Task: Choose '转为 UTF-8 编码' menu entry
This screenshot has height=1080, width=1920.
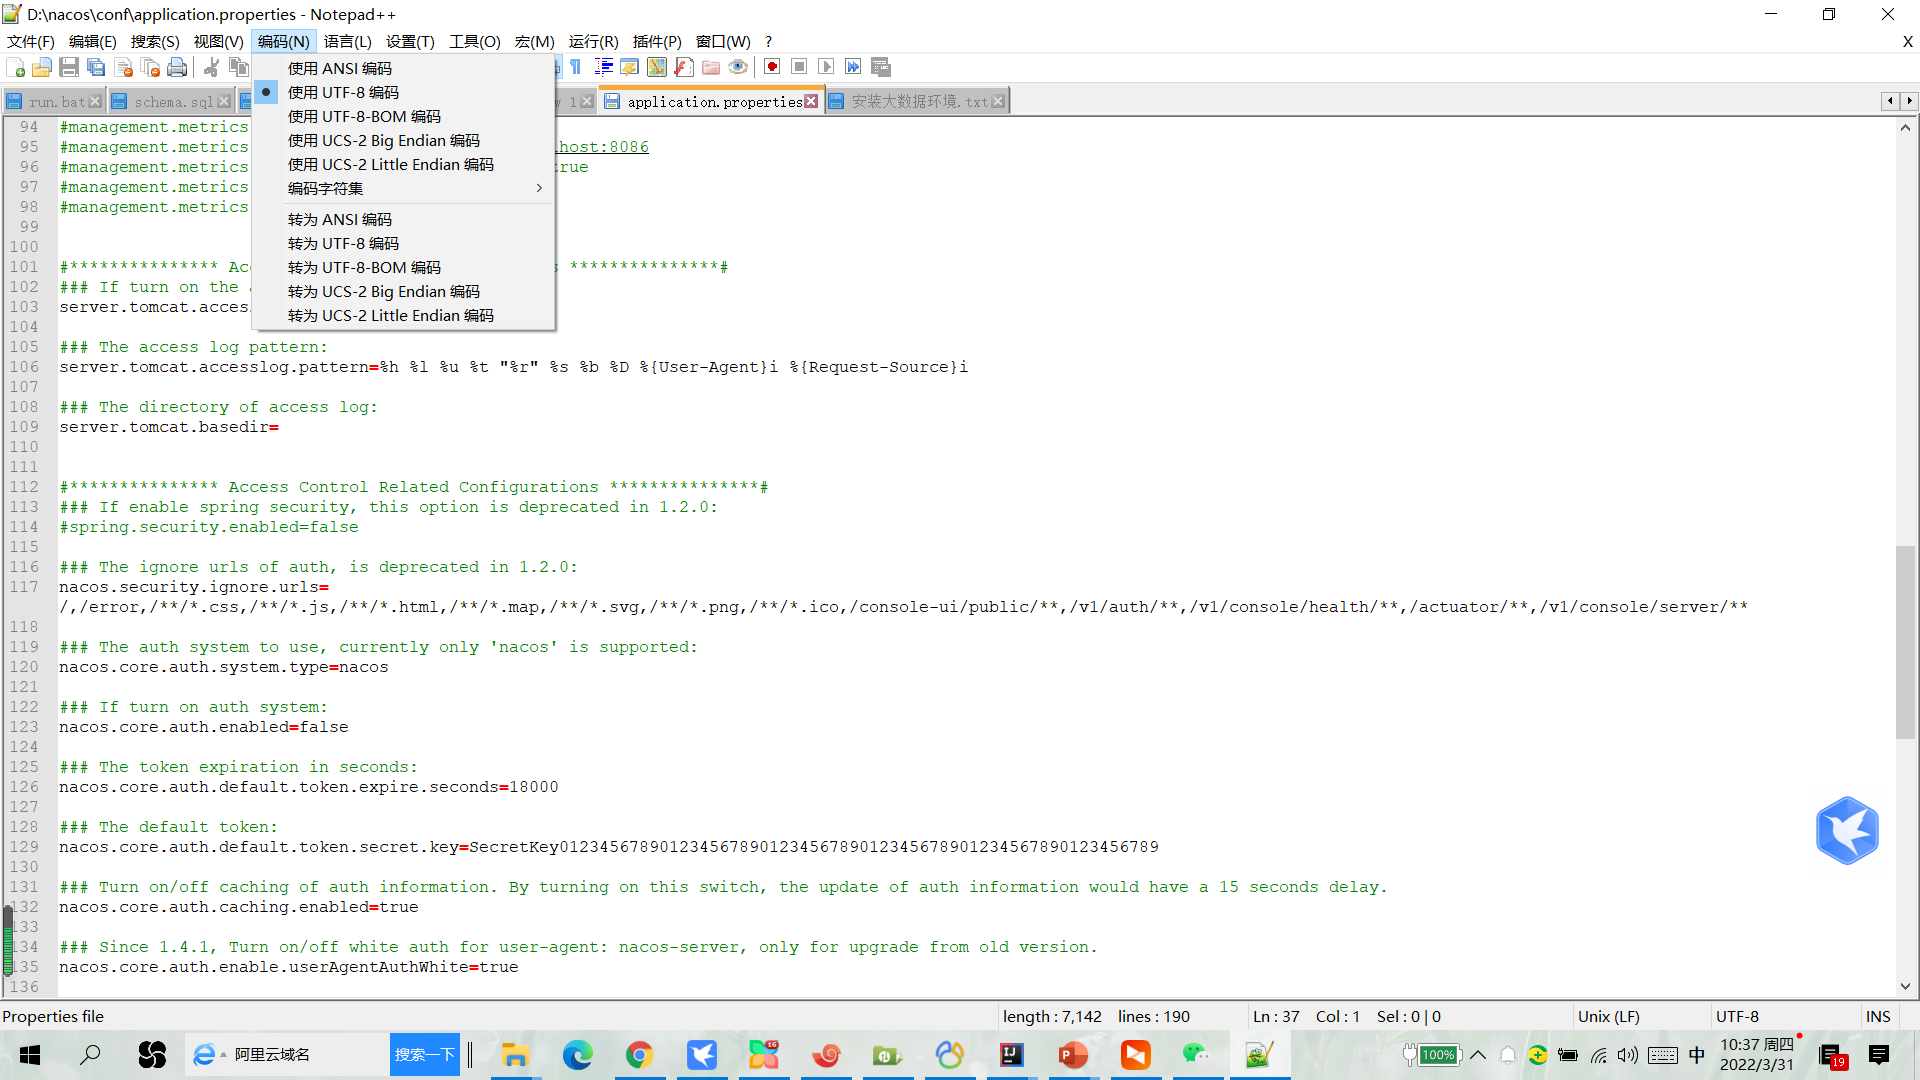Action: [343, 243]
